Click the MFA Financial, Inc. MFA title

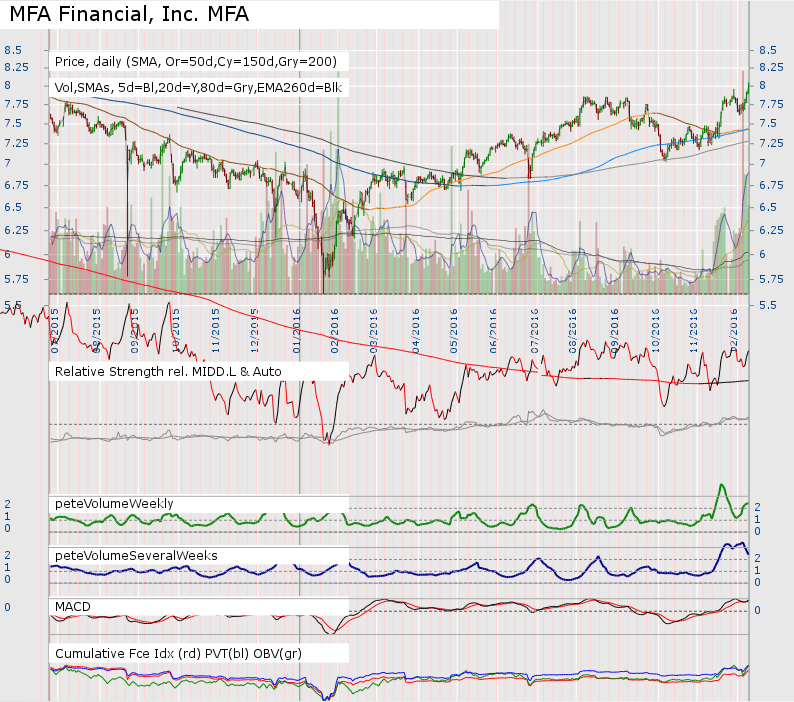pyautogui.click(x=129, y=14)
